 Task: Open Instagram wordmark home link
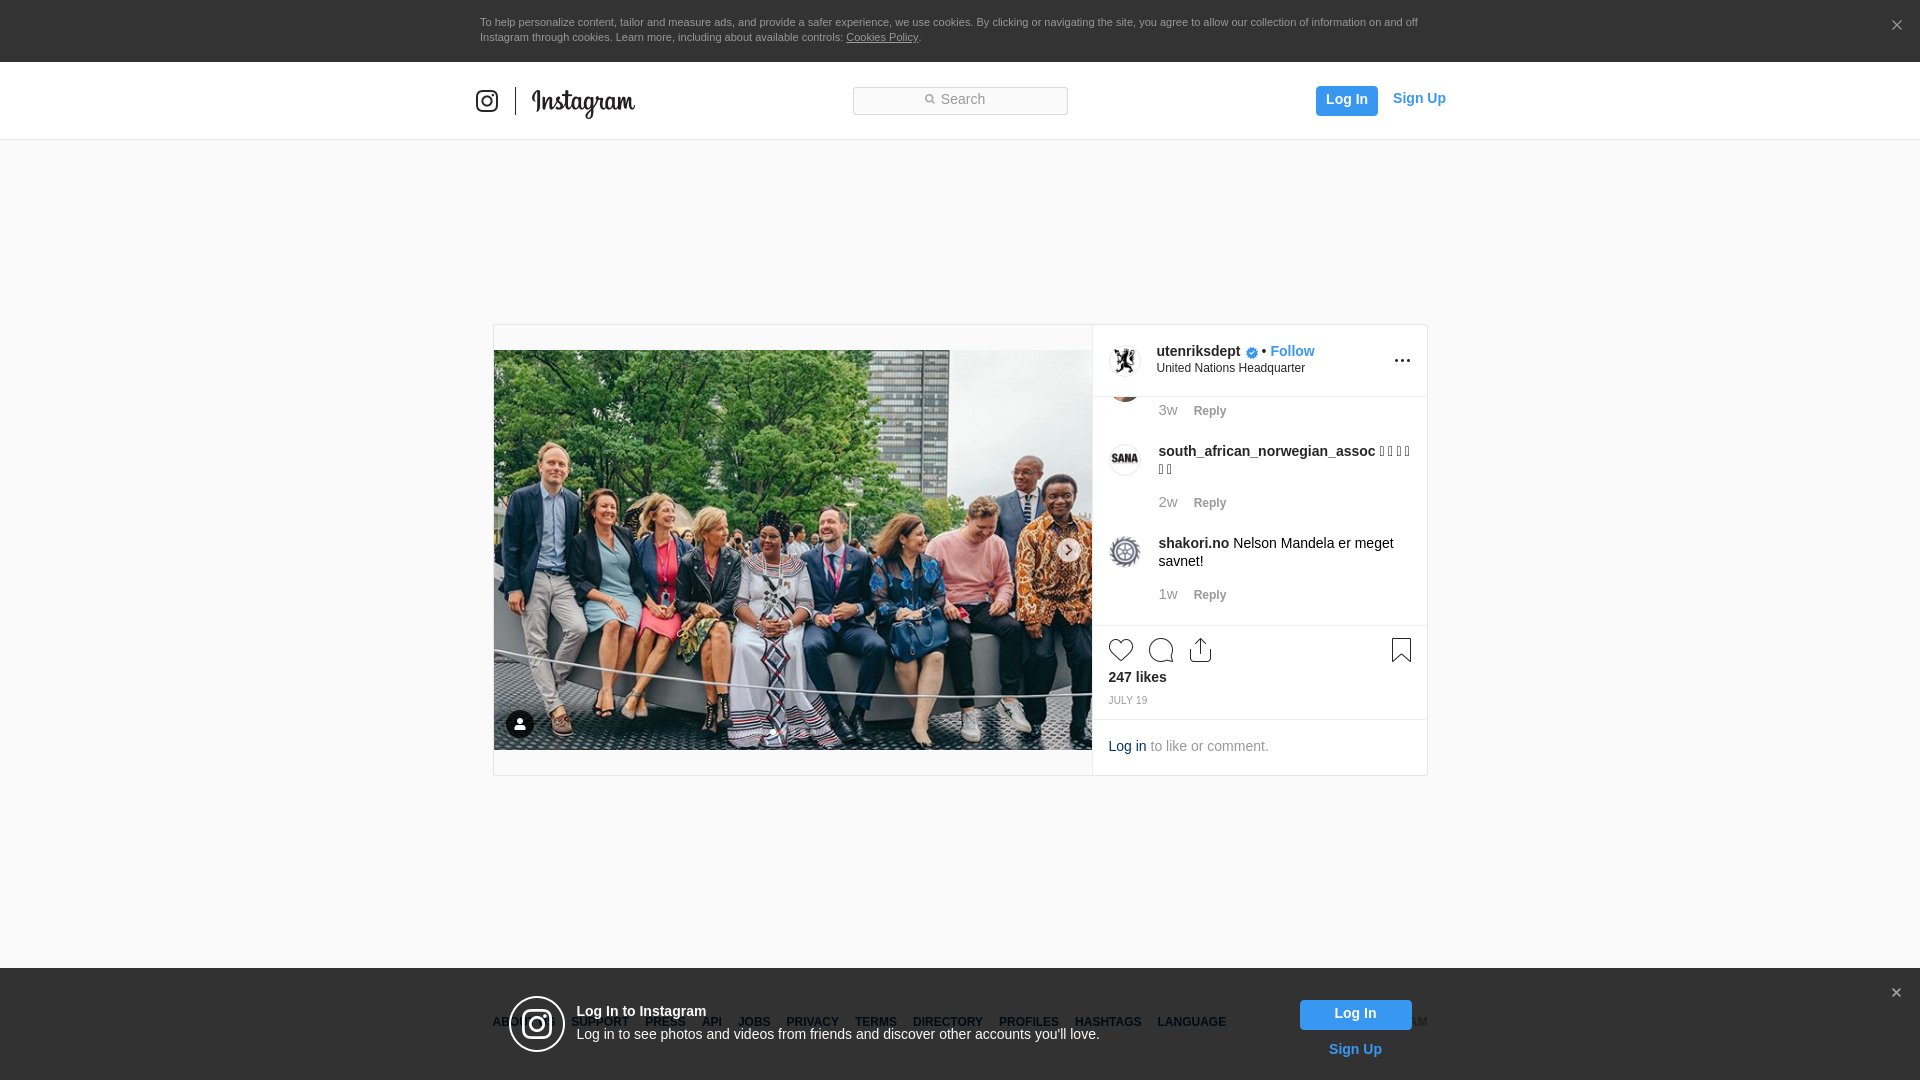click(x=583, y=103)
